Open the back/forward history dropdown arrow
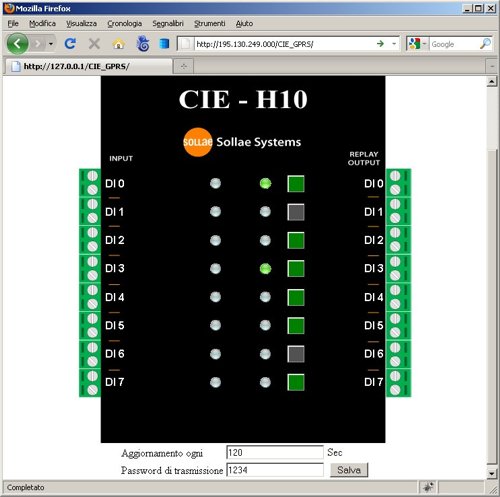Image resolution: width=500 pixels, height=497 pixels. click(51, 44)
